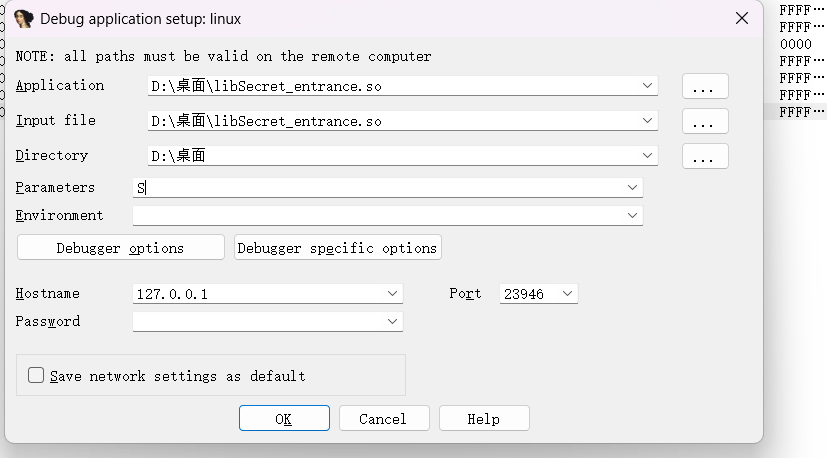Browse for Directory with ellipsis button

click(705, 157)
